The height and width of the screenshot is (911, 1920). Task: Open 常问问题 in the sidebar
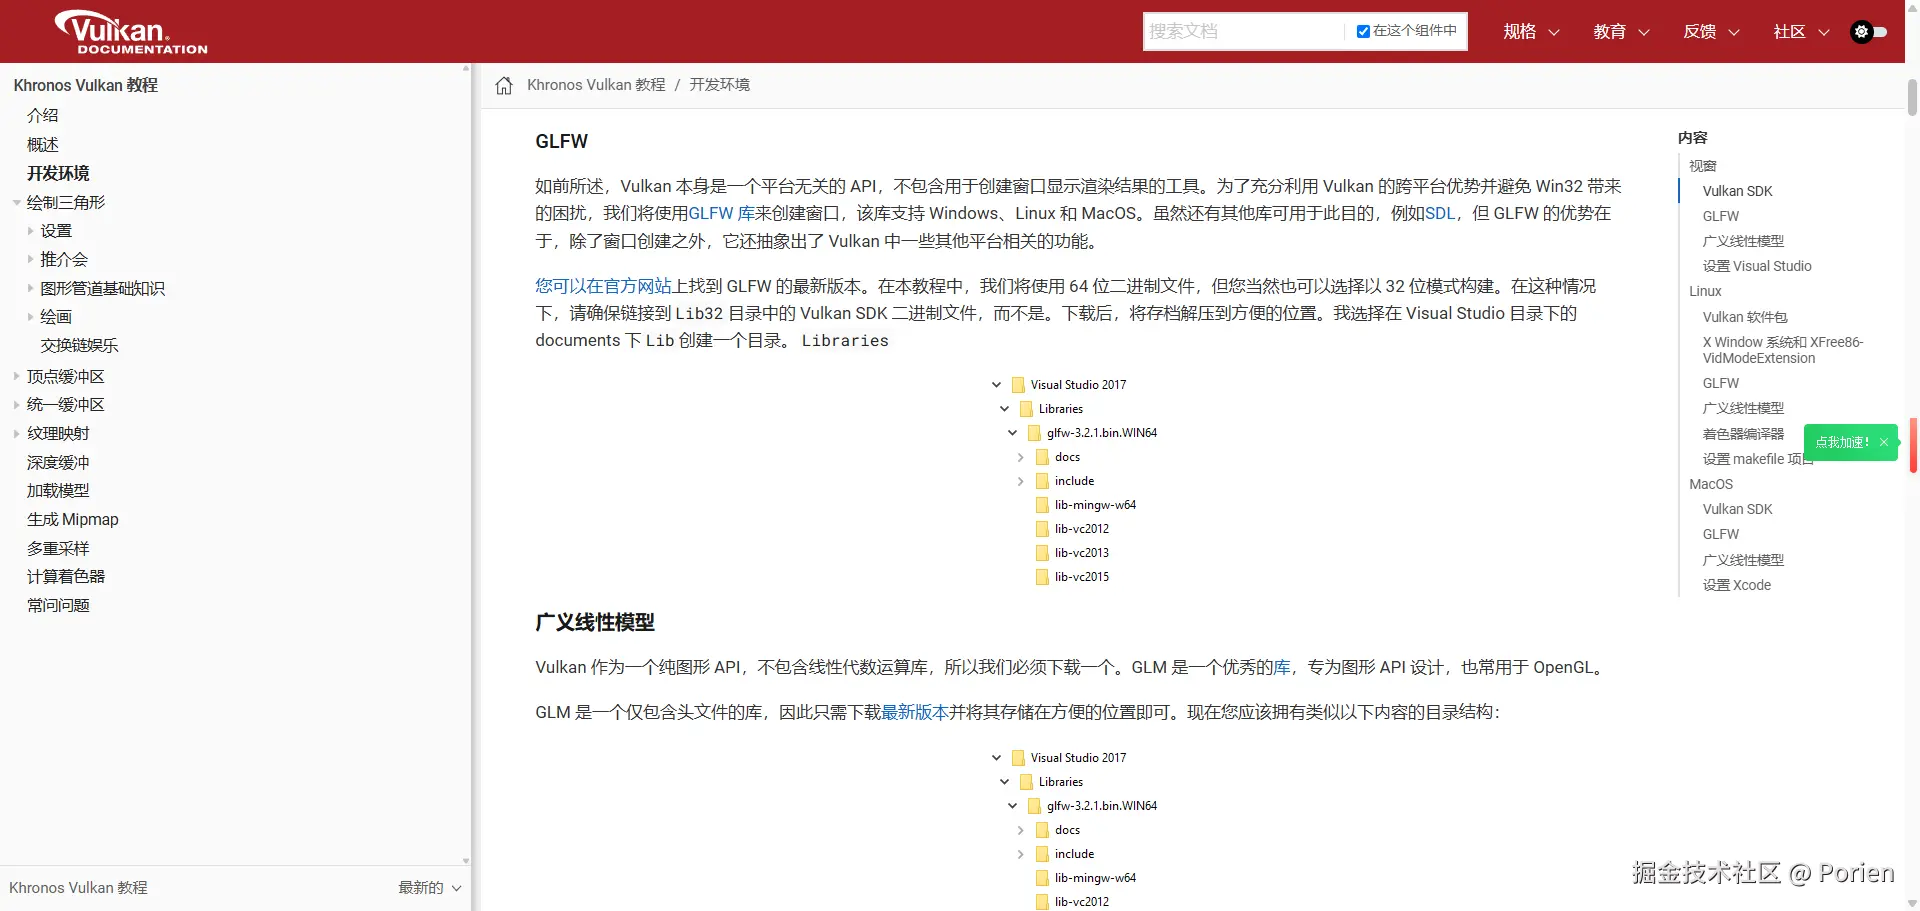(58, 606)
